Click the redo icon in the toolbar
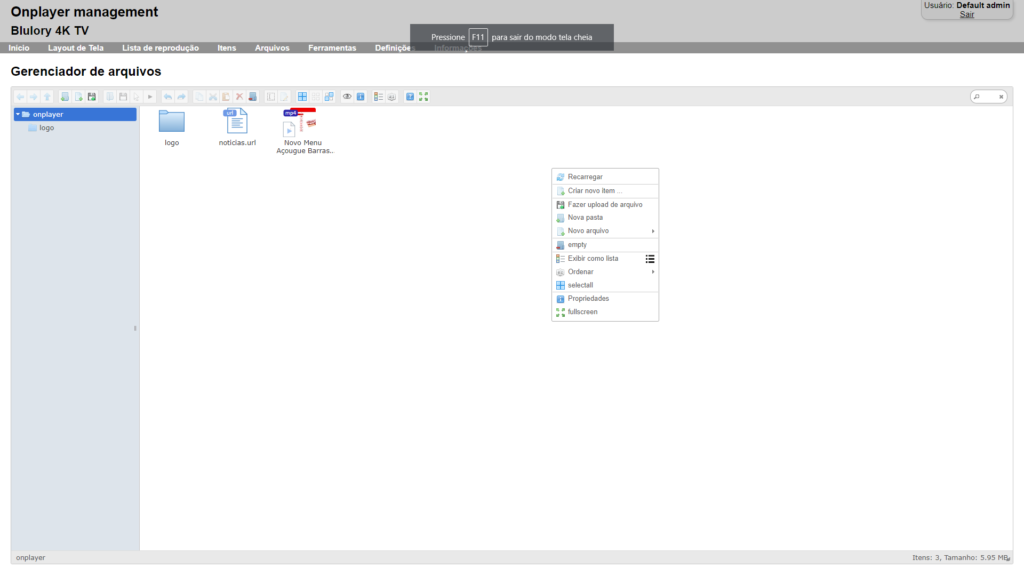 (x=182, y=97)
